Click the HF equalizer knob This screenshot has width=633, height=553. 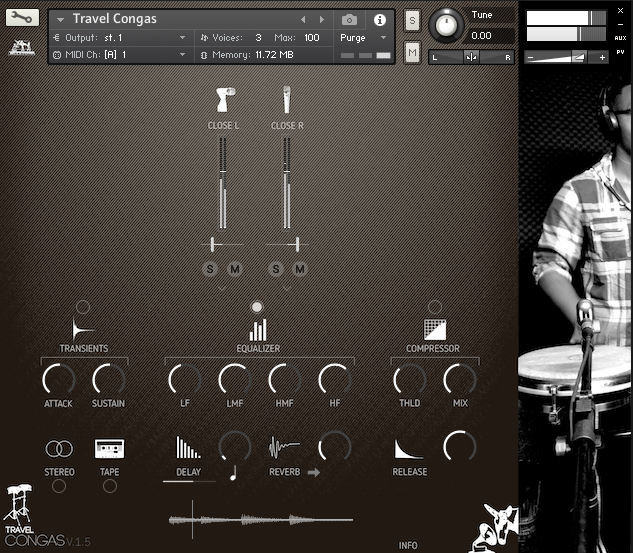(335, 379)
